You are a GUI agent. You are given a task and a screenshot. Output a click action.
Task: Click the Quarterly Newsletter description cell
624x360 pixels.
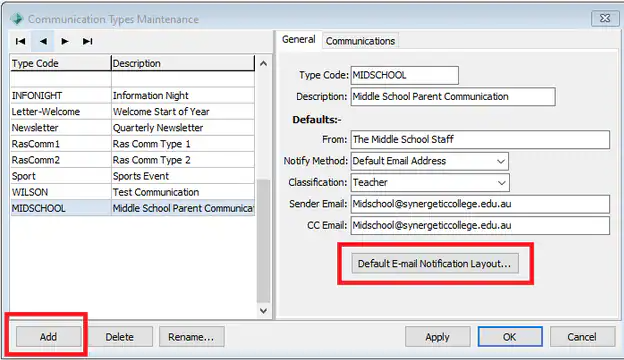(x=183, y=128)
